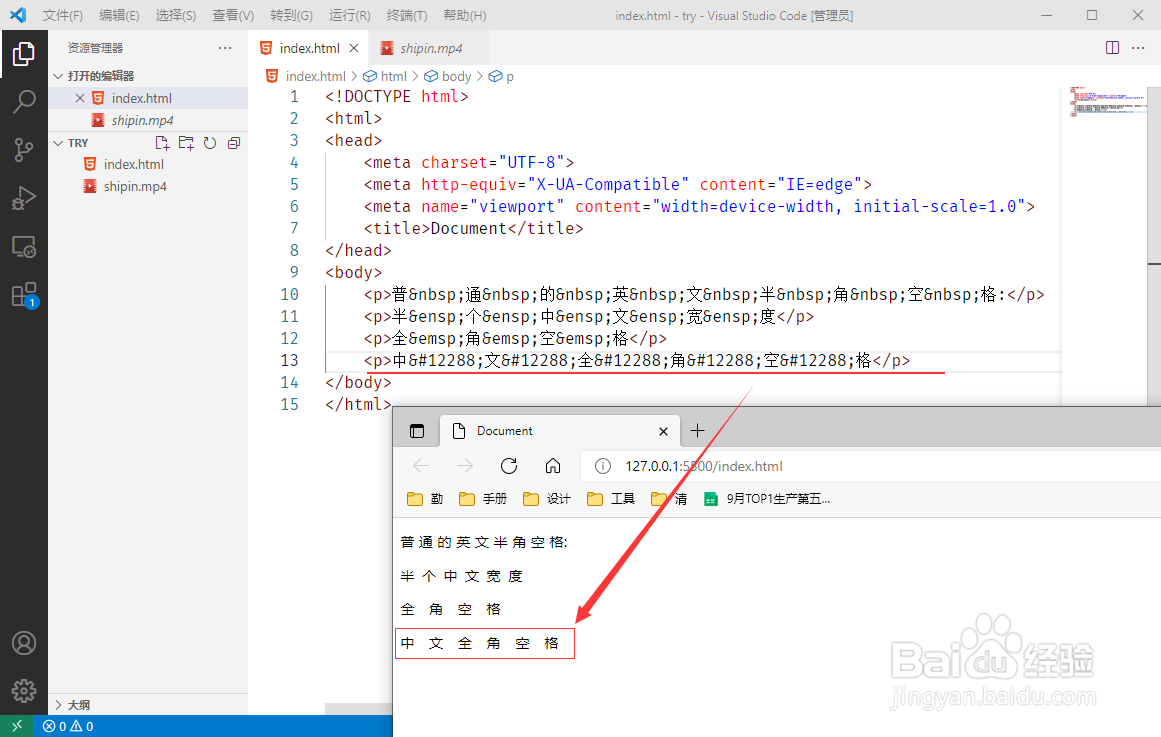Open 编辑(E) menu

click(x=119, y=16)
